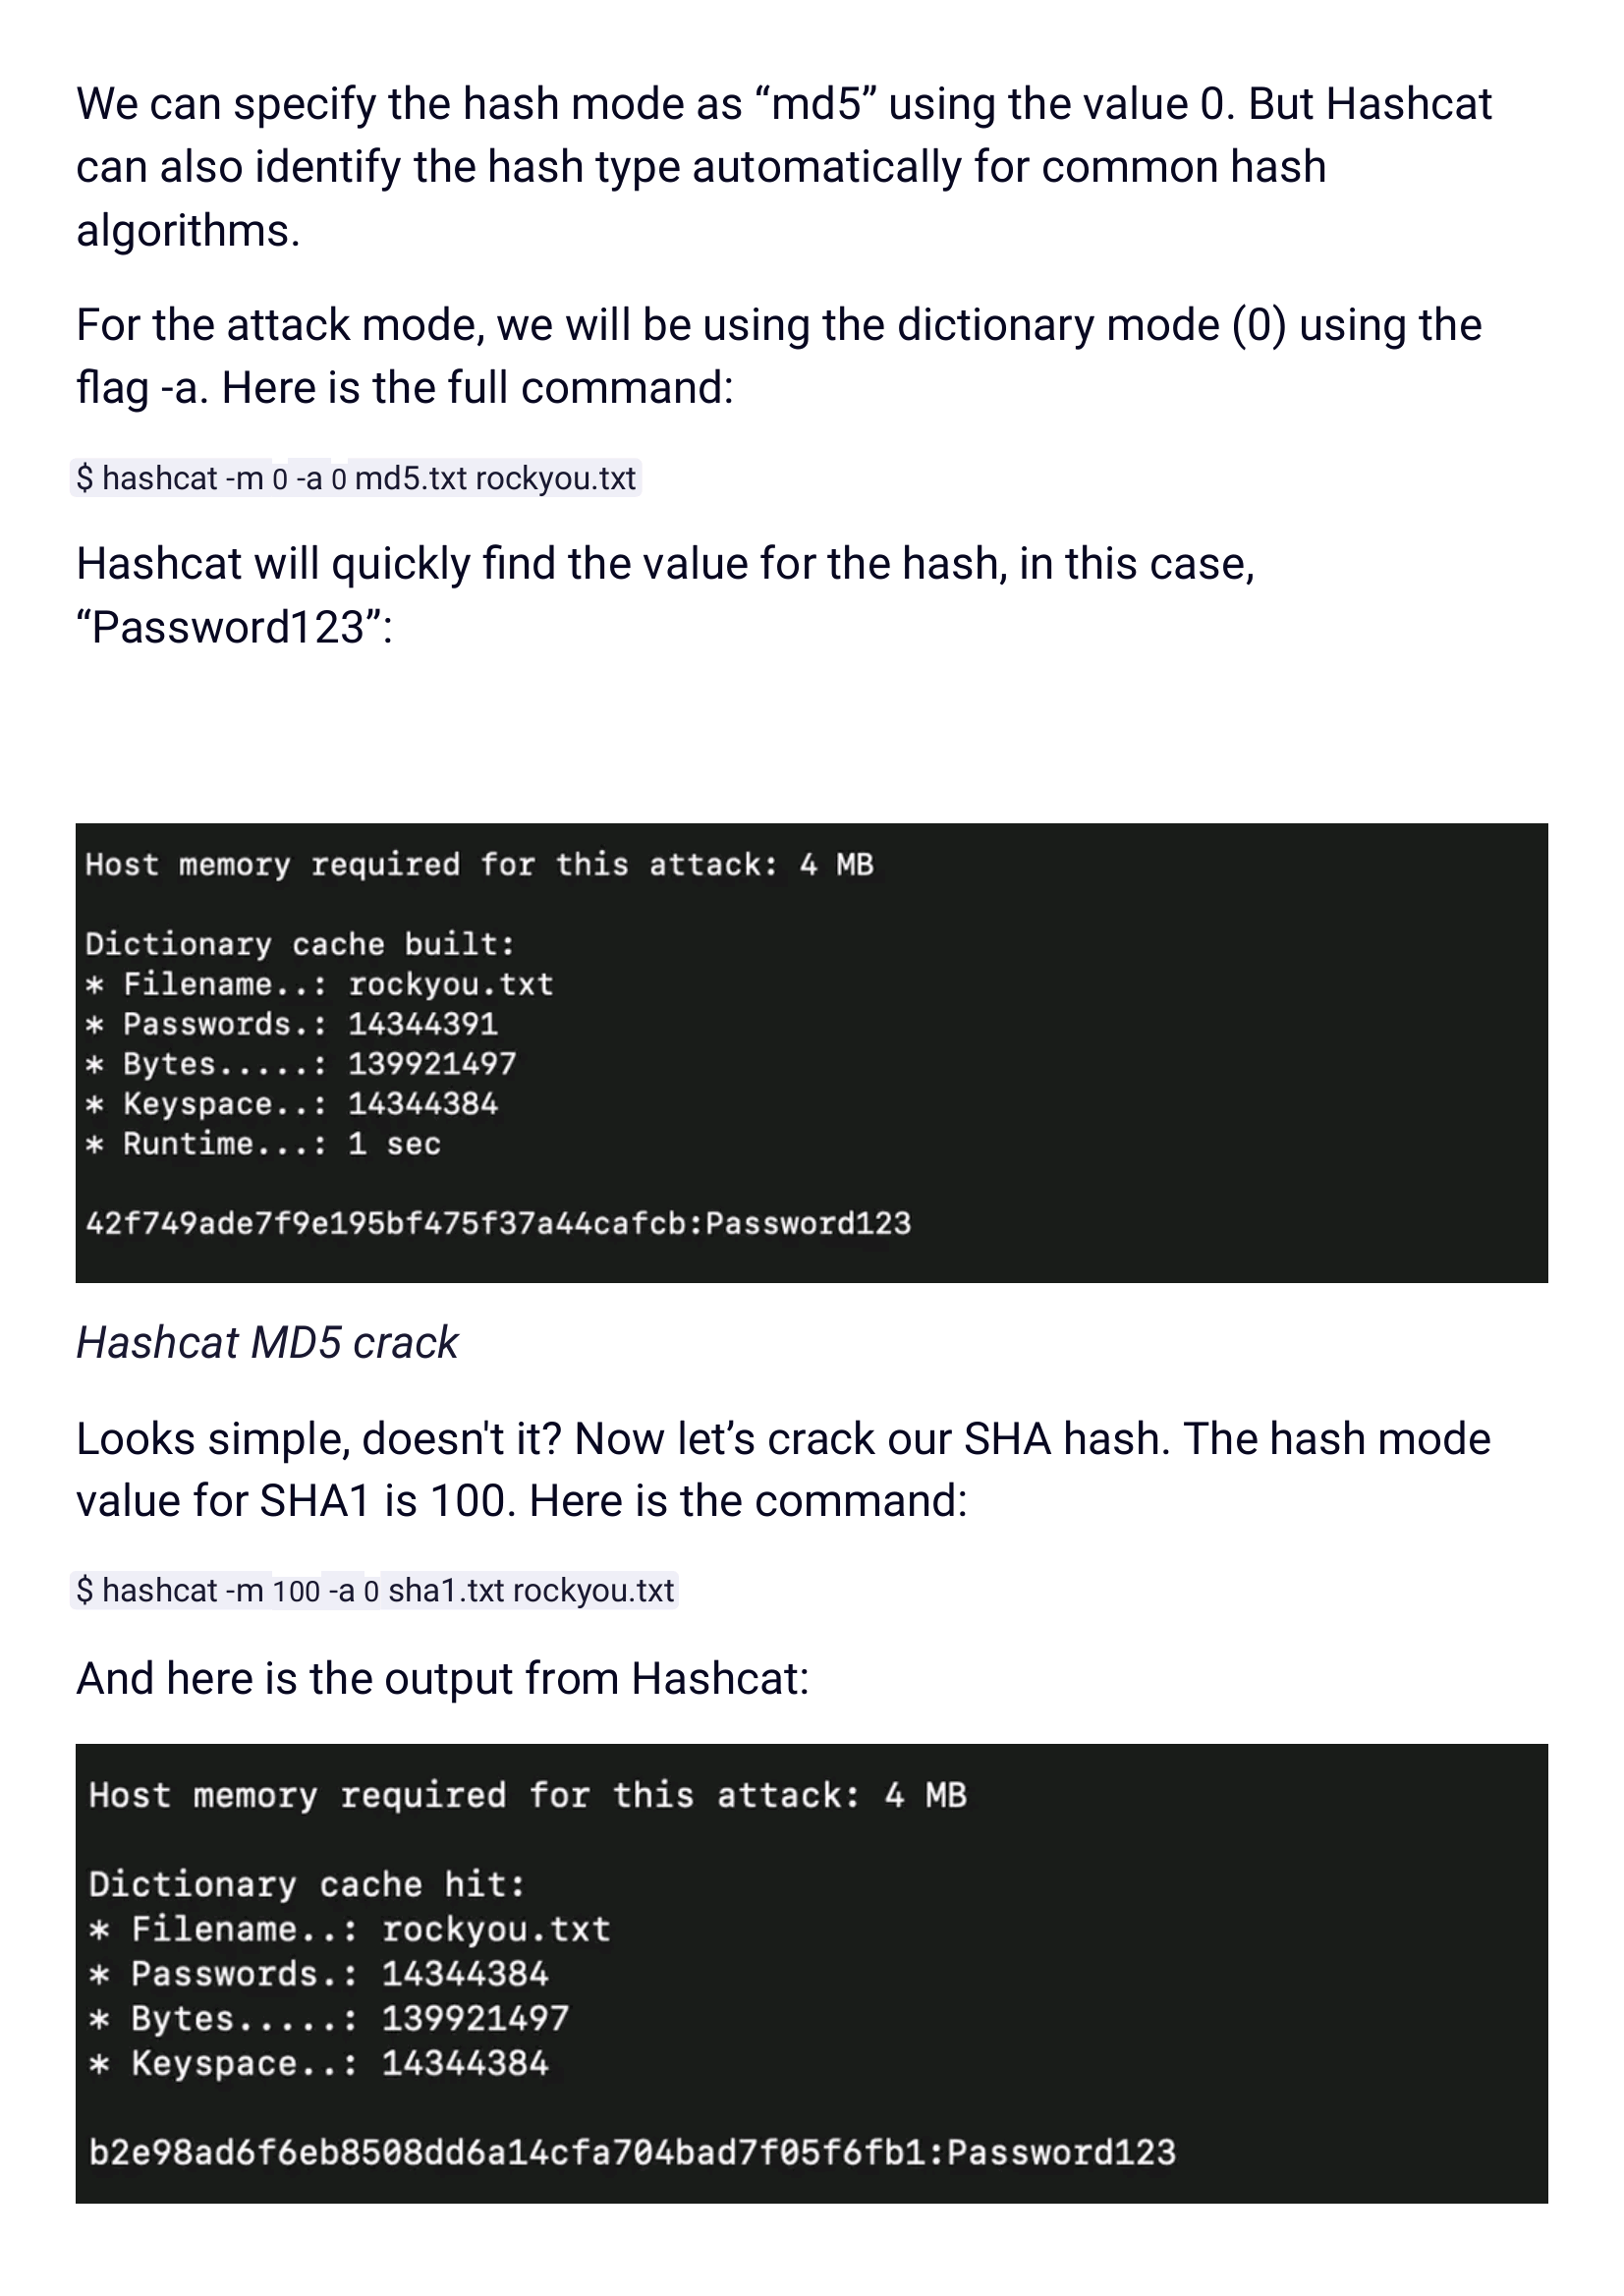
Task: Click 'Host memory required' line in first terminal
Action: point(479,864)
